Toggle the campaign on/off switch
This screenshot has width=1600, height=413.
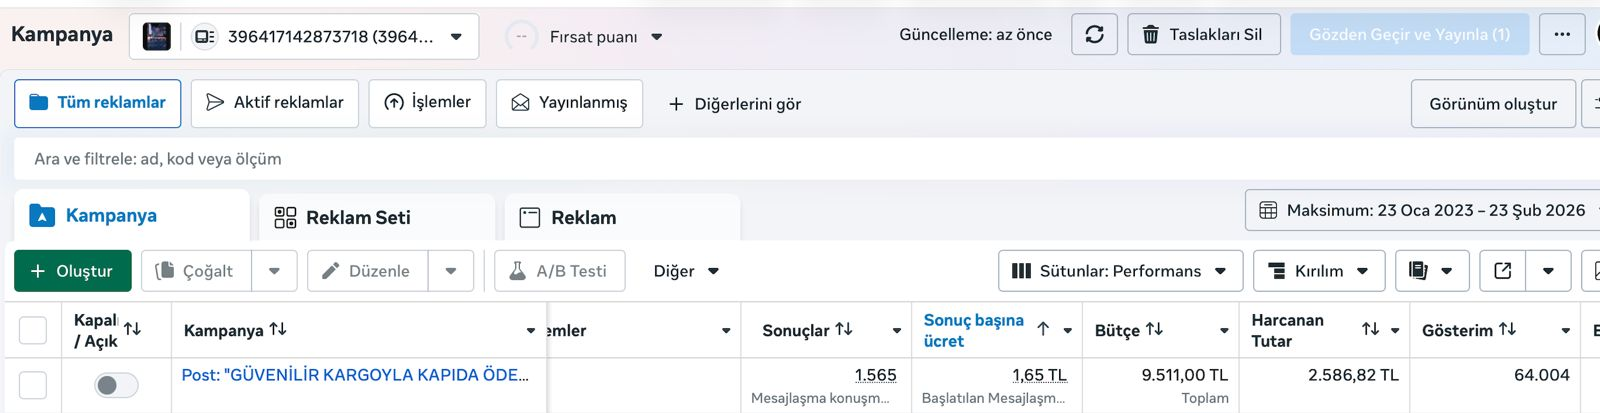pos(116,385)
